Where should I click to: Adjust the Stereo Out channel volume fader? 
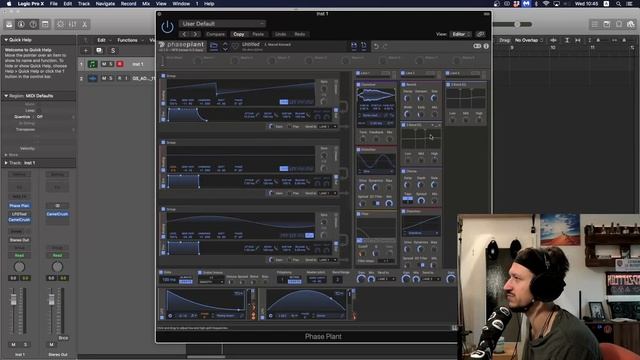[51, 300]
